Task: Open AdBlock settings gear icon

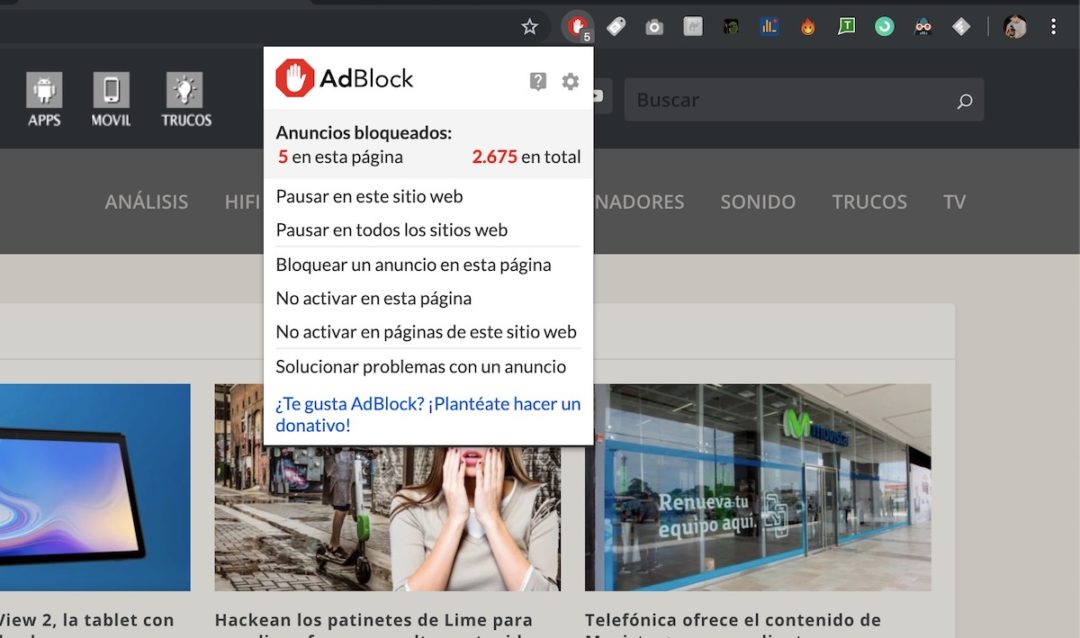Action: coord(570,81)
